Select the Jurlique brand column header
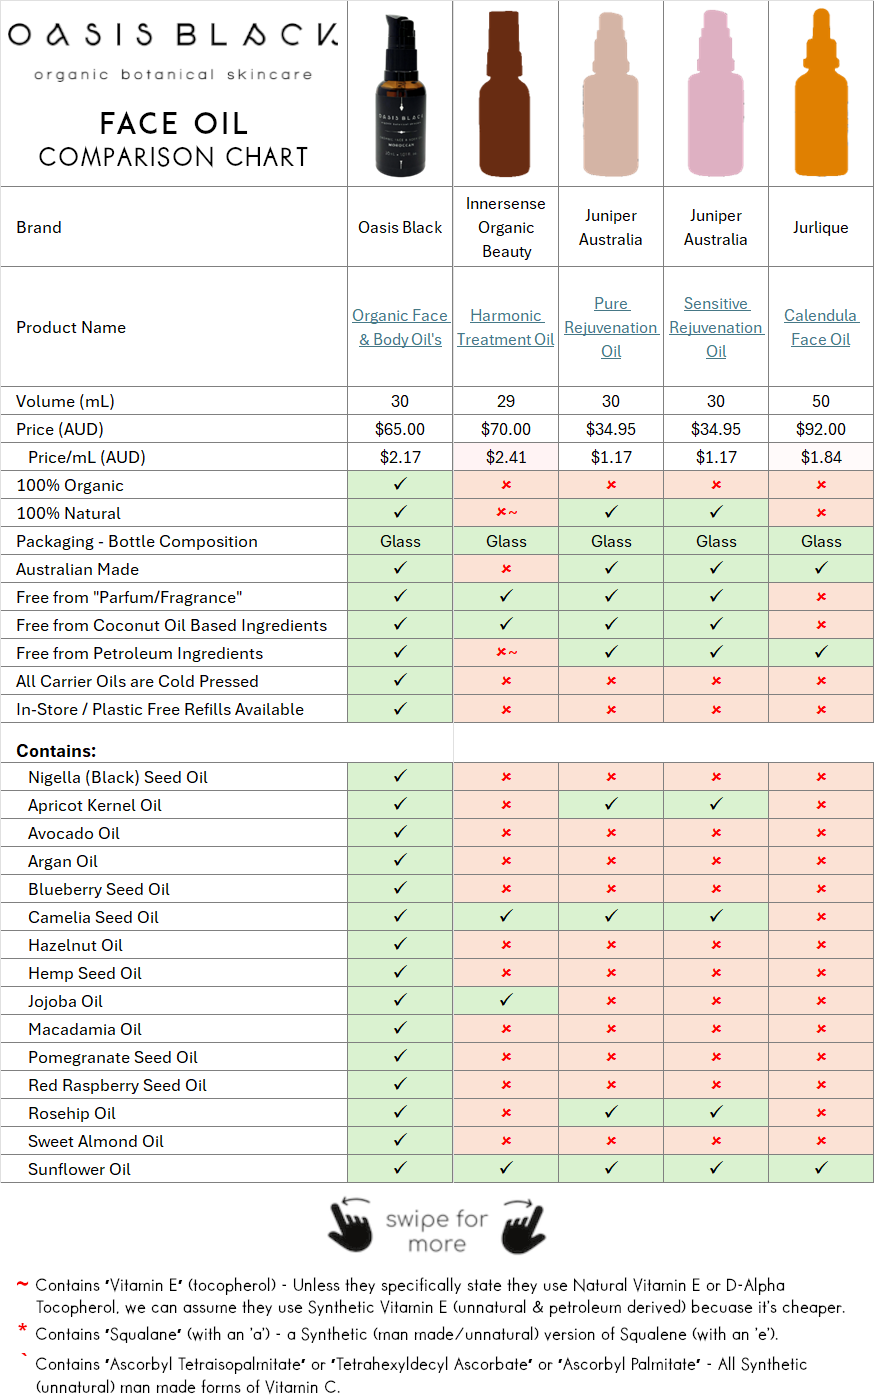 [820, 226]
